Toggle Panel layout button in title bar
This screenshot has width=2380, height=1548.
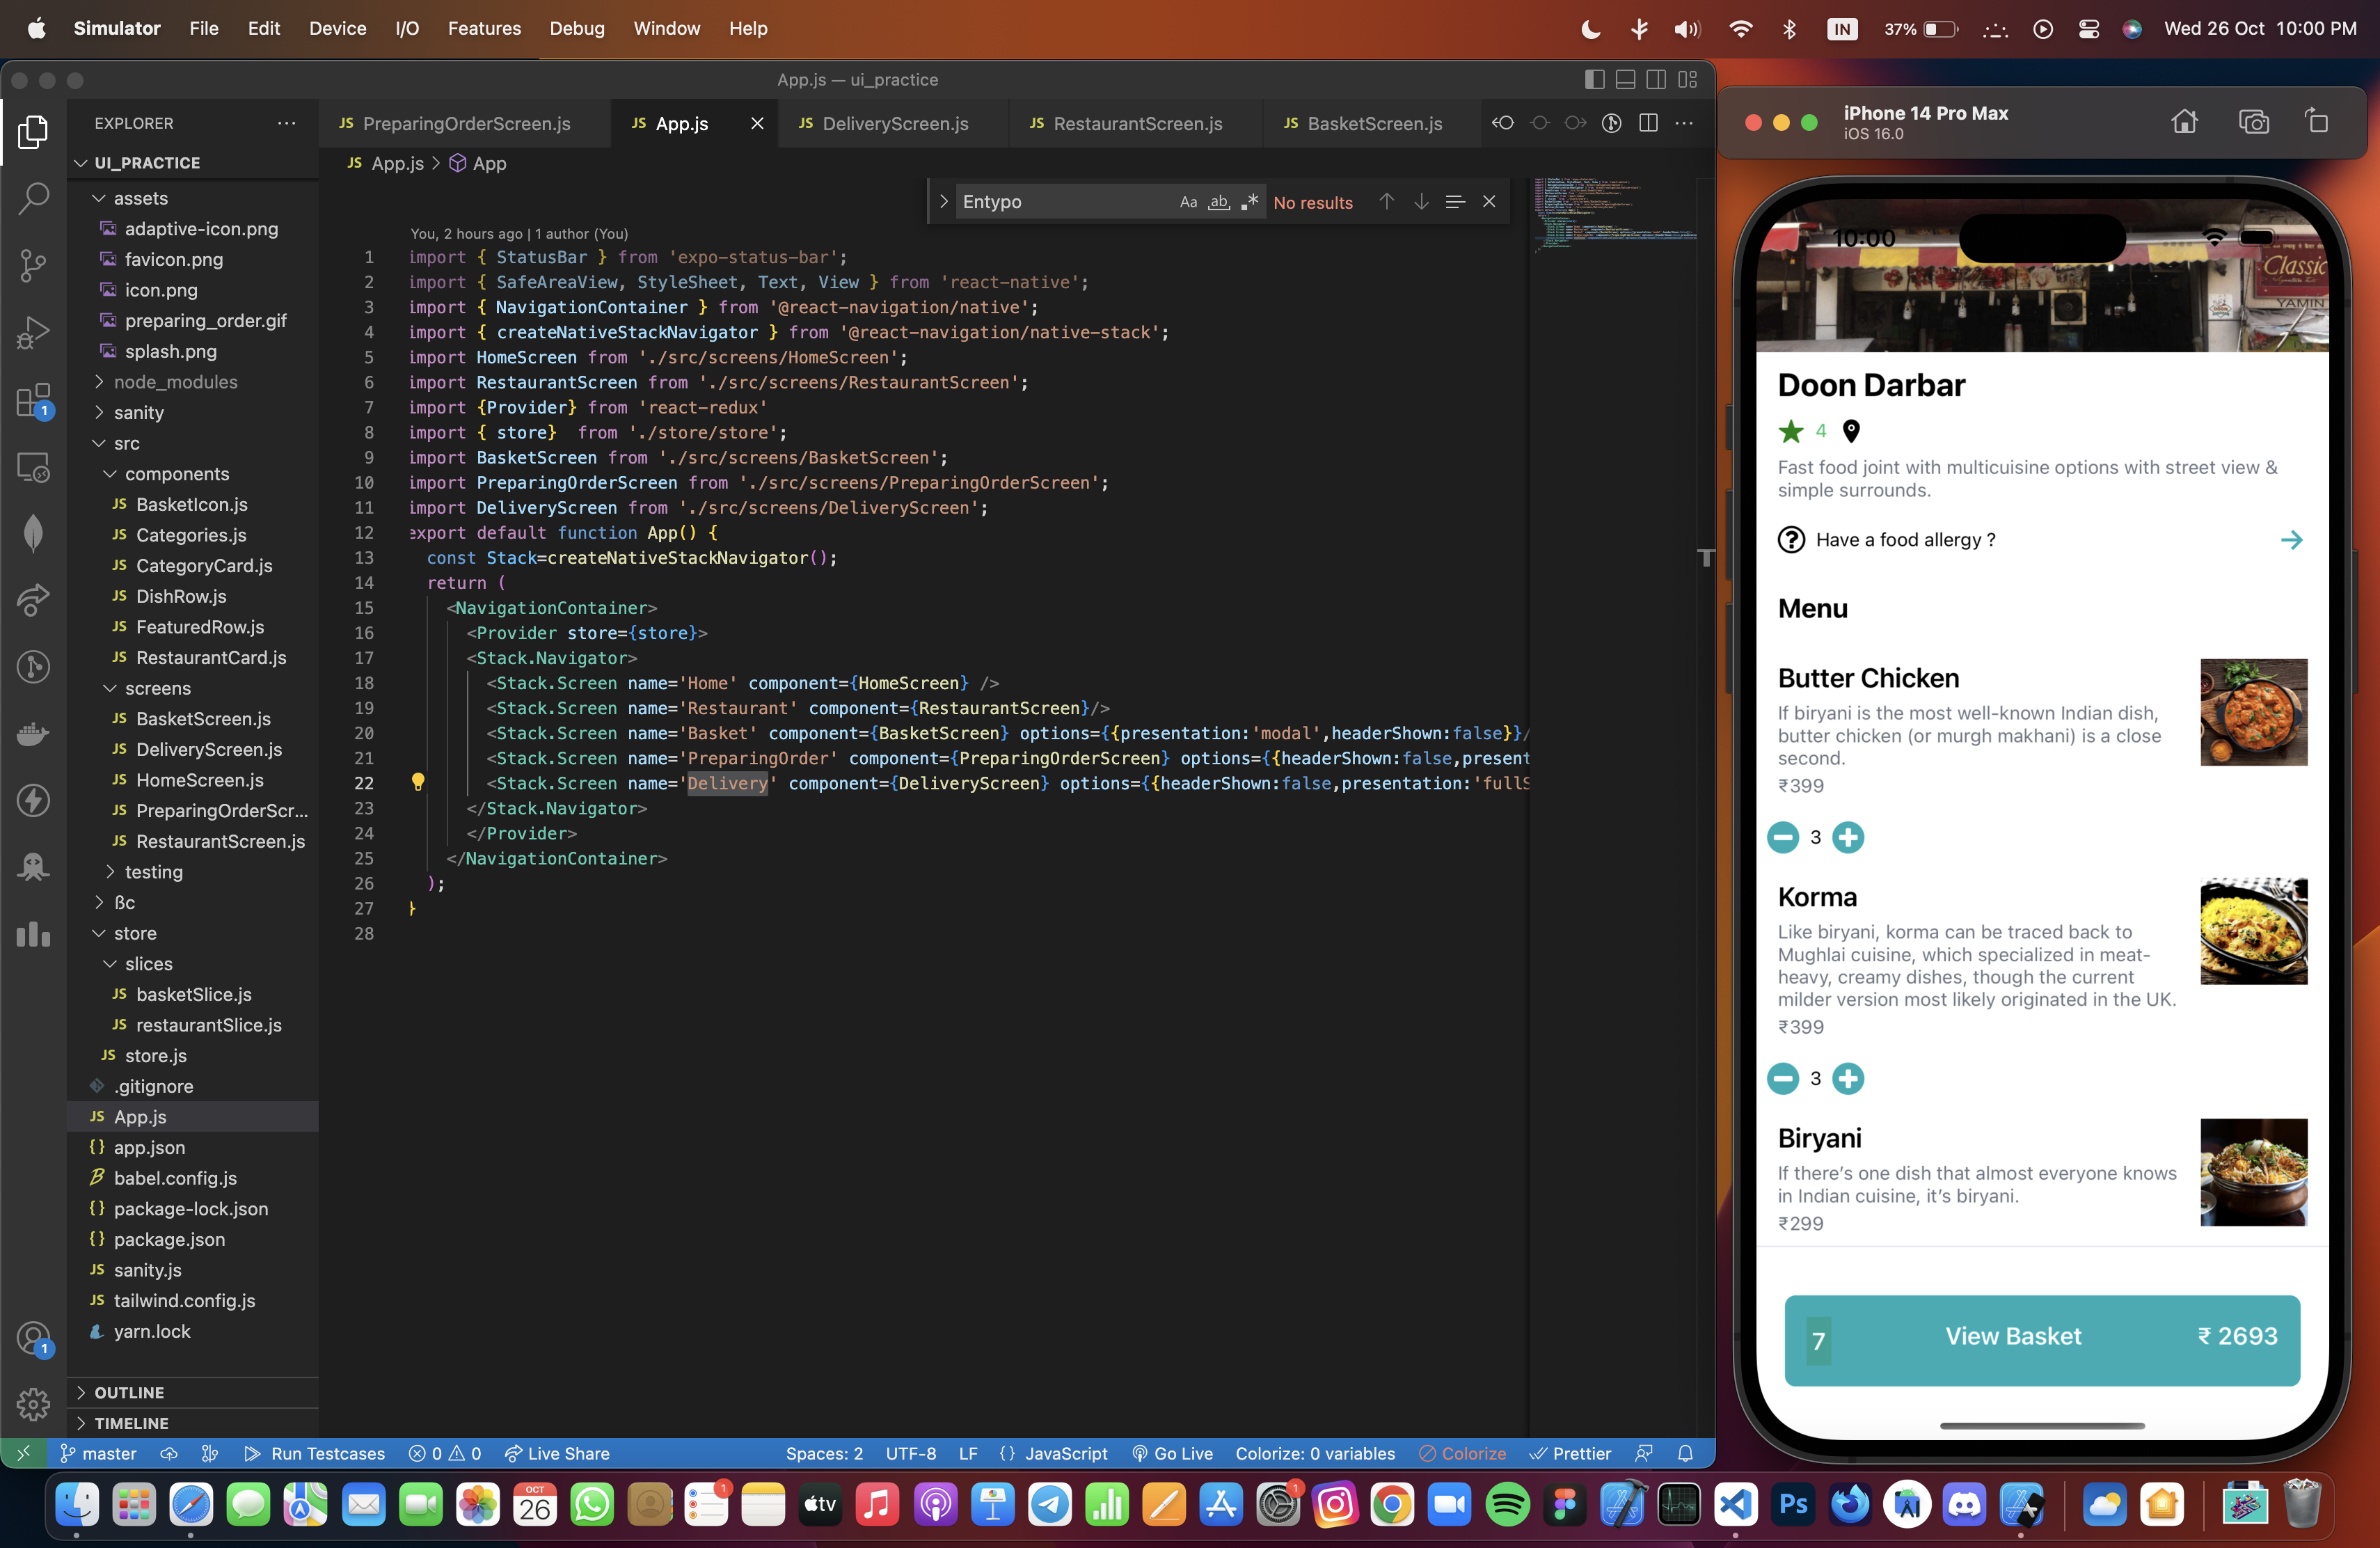coord(1626,79)
